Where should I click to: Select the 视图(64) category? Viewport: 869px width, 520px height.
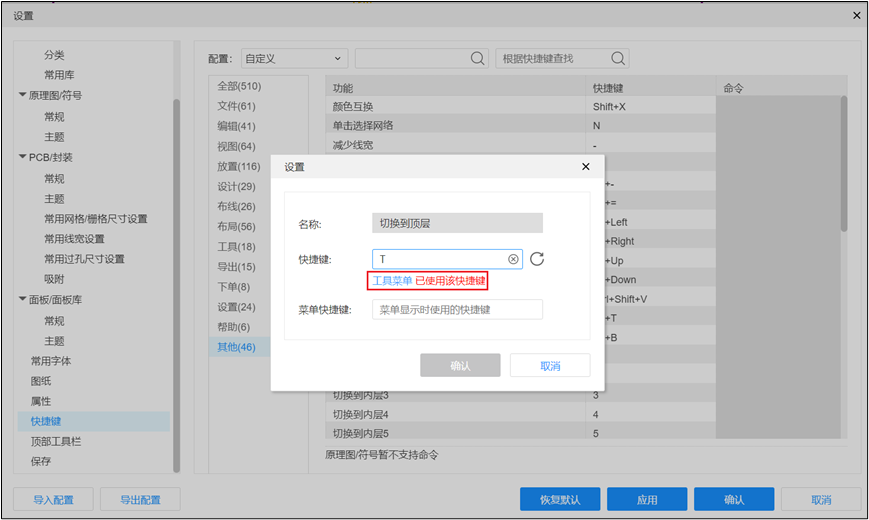237,146
